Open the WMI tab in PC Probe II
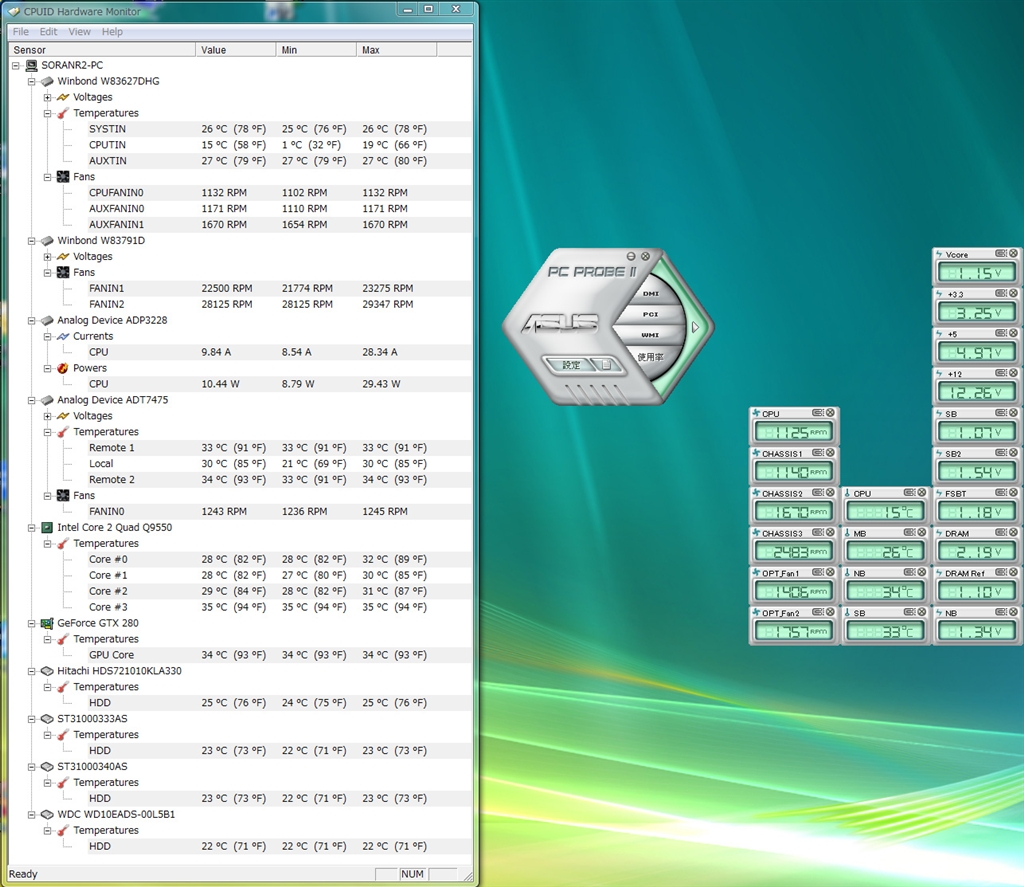Viewport: 1024px width, 887px height. [x=650, y=335]
